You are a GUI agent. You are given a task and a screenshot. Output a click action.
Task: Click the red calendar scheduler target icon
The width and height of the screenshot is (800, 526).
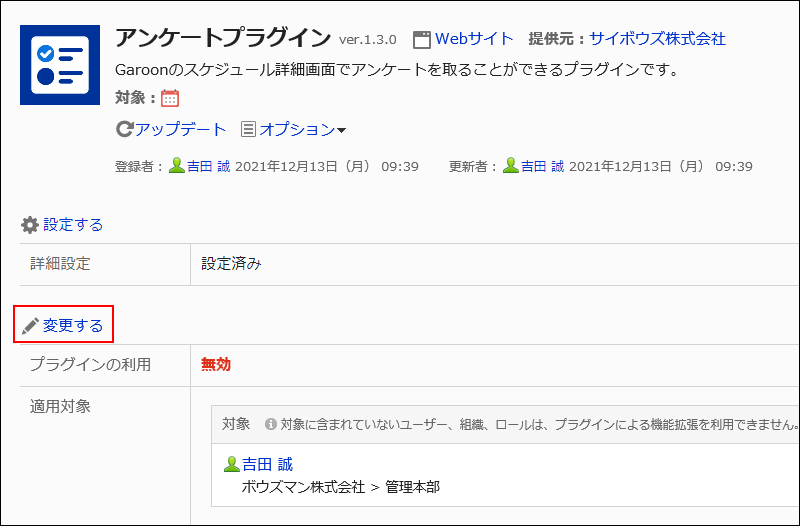pos(170,98)
